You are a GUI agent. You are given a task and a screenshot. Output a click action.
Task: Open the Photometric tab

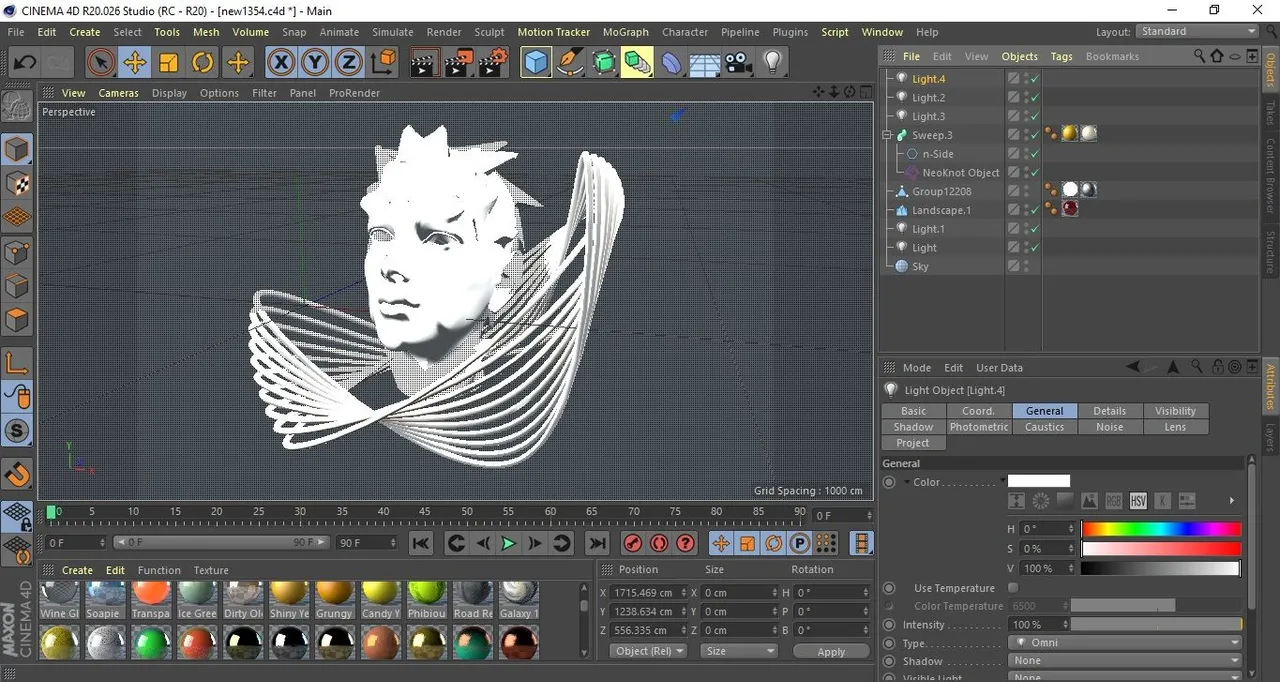click(979, 427)
